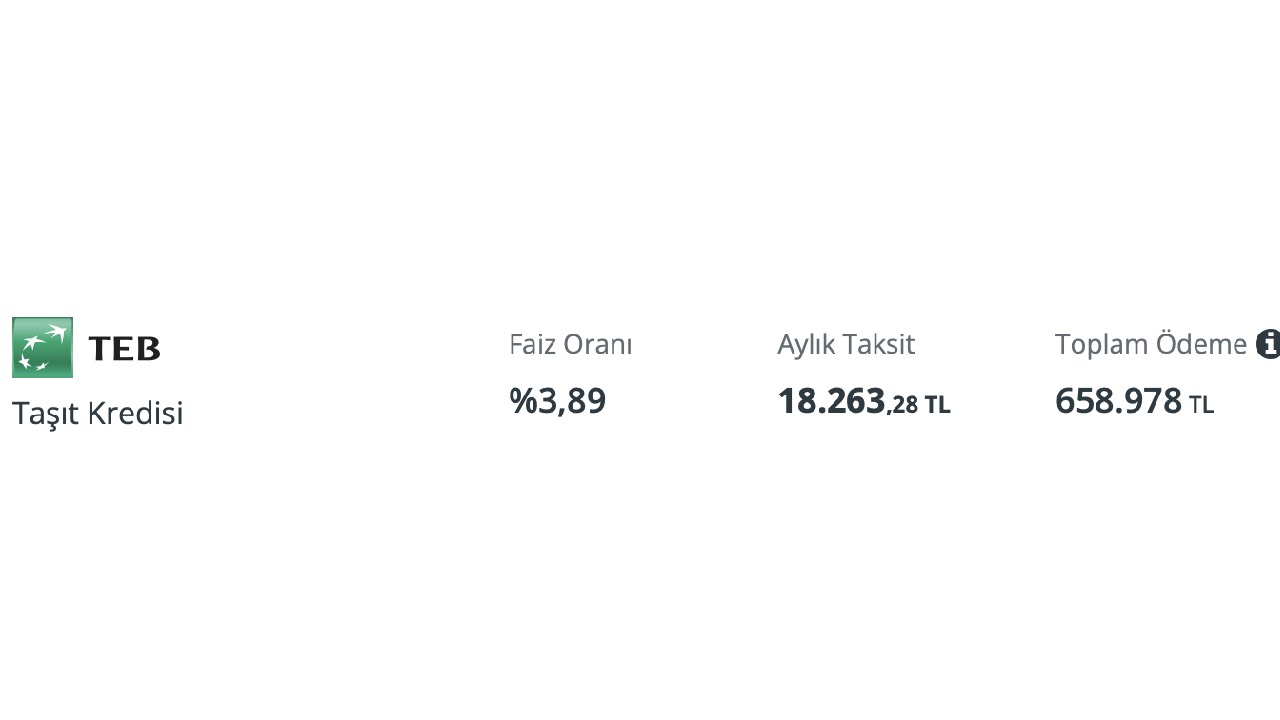Click the info icon beside Toplam Ödeme
The image size is (1280, 720).
click(x=1268, y=344)
